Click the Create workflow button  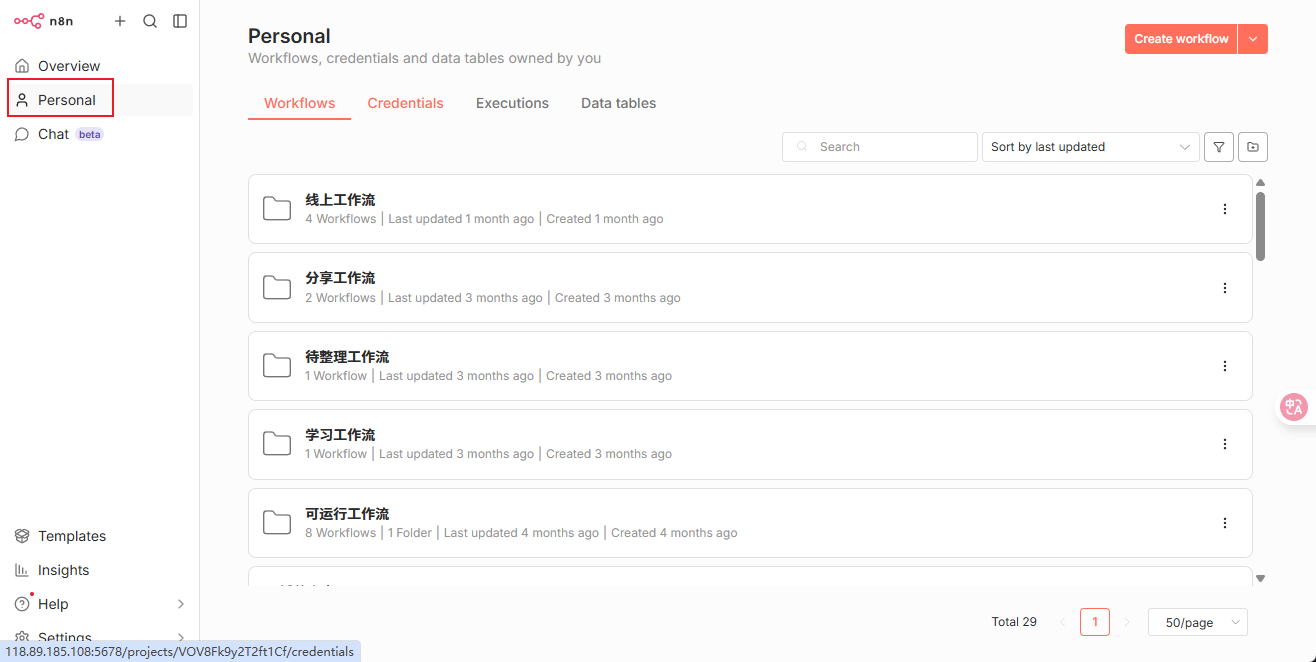[x=1180, y=39]
